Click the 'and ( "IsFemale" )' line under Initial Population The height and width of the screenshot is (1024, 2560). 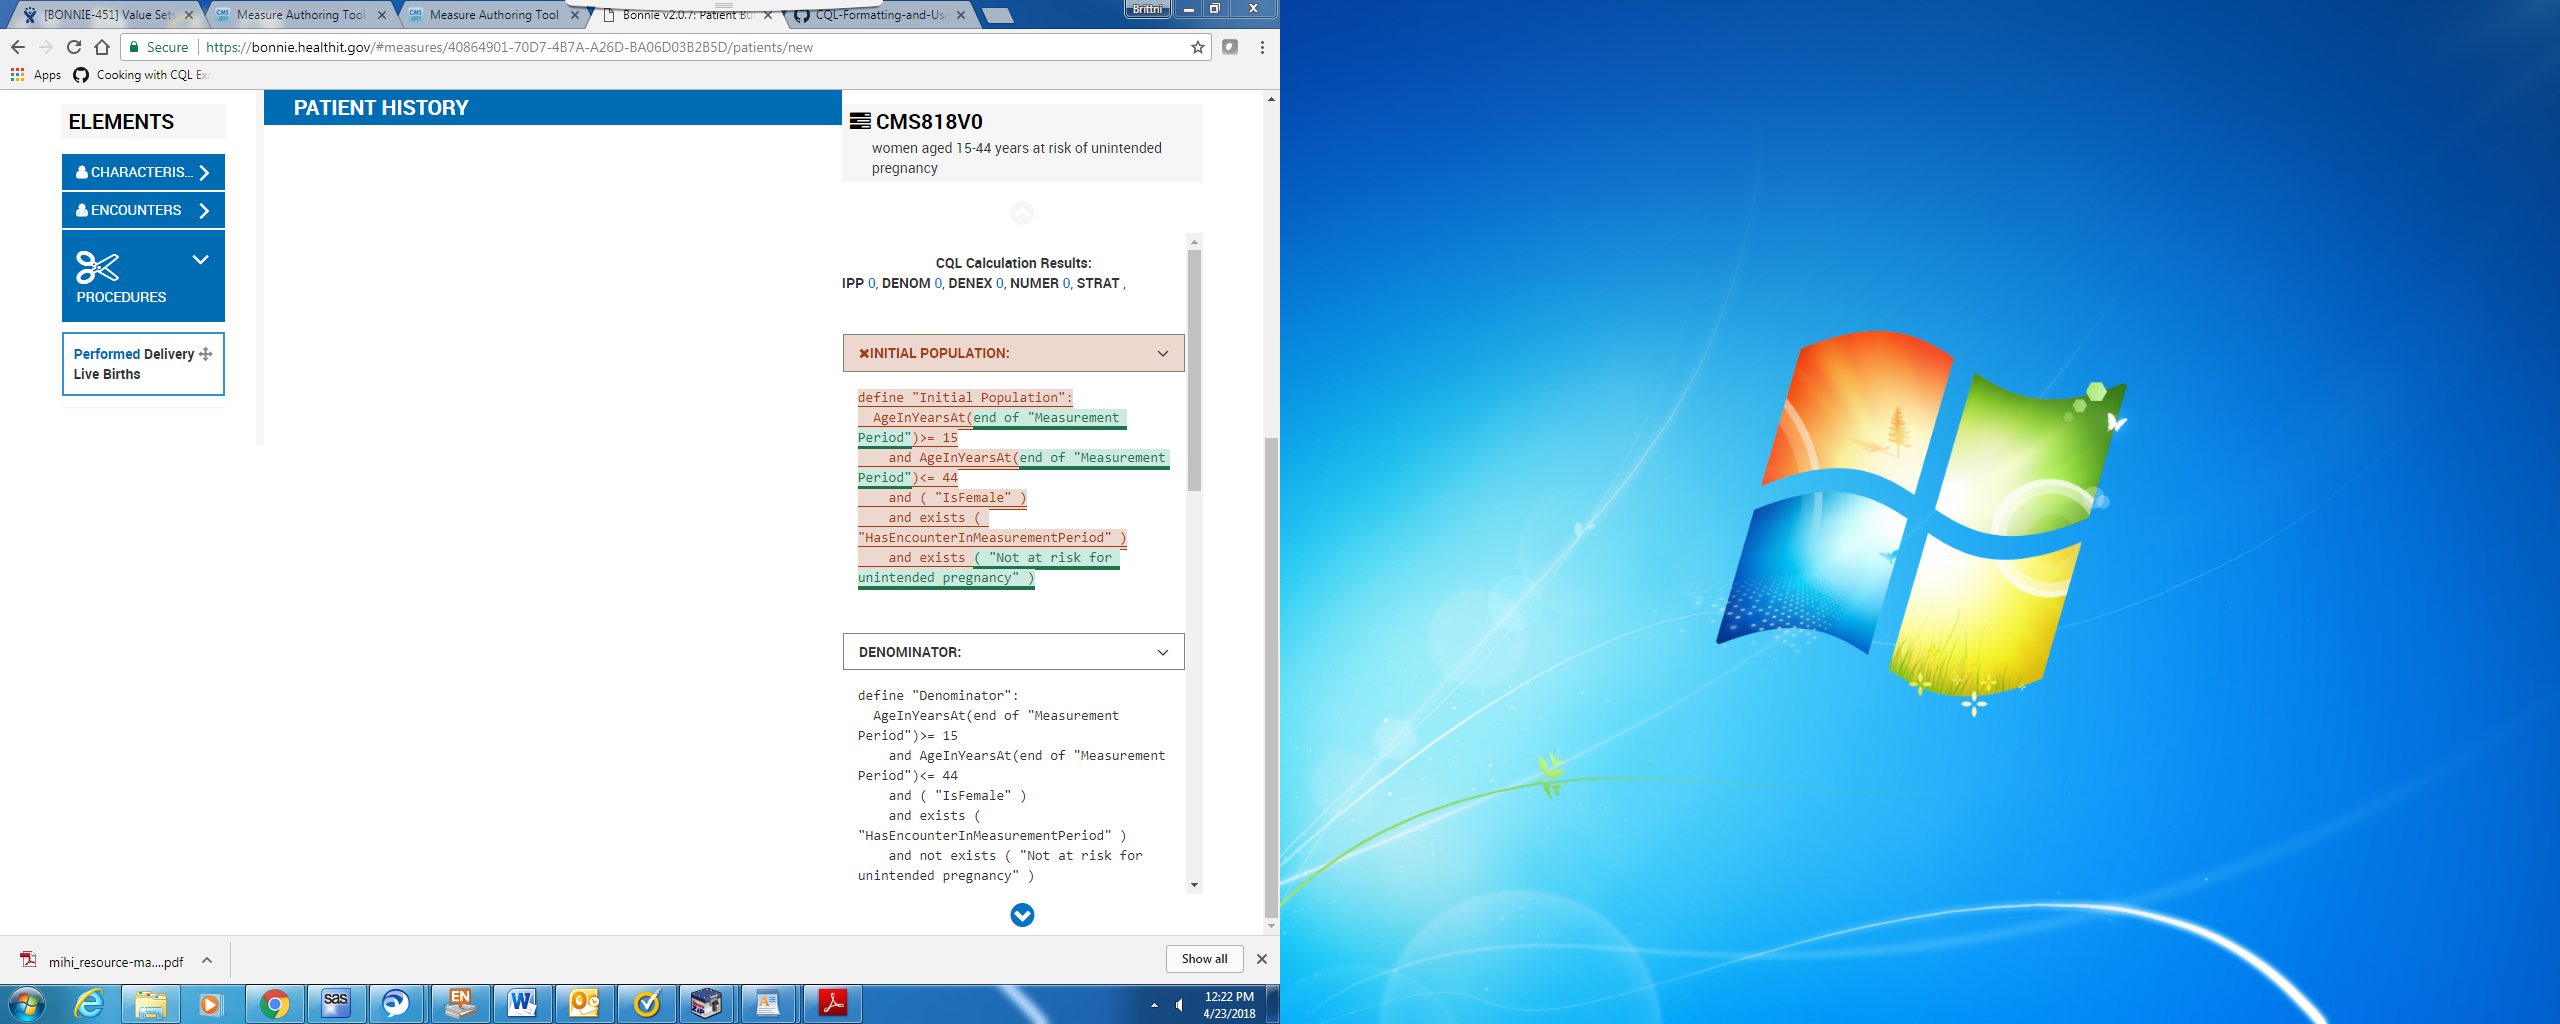tap(957, 497)
